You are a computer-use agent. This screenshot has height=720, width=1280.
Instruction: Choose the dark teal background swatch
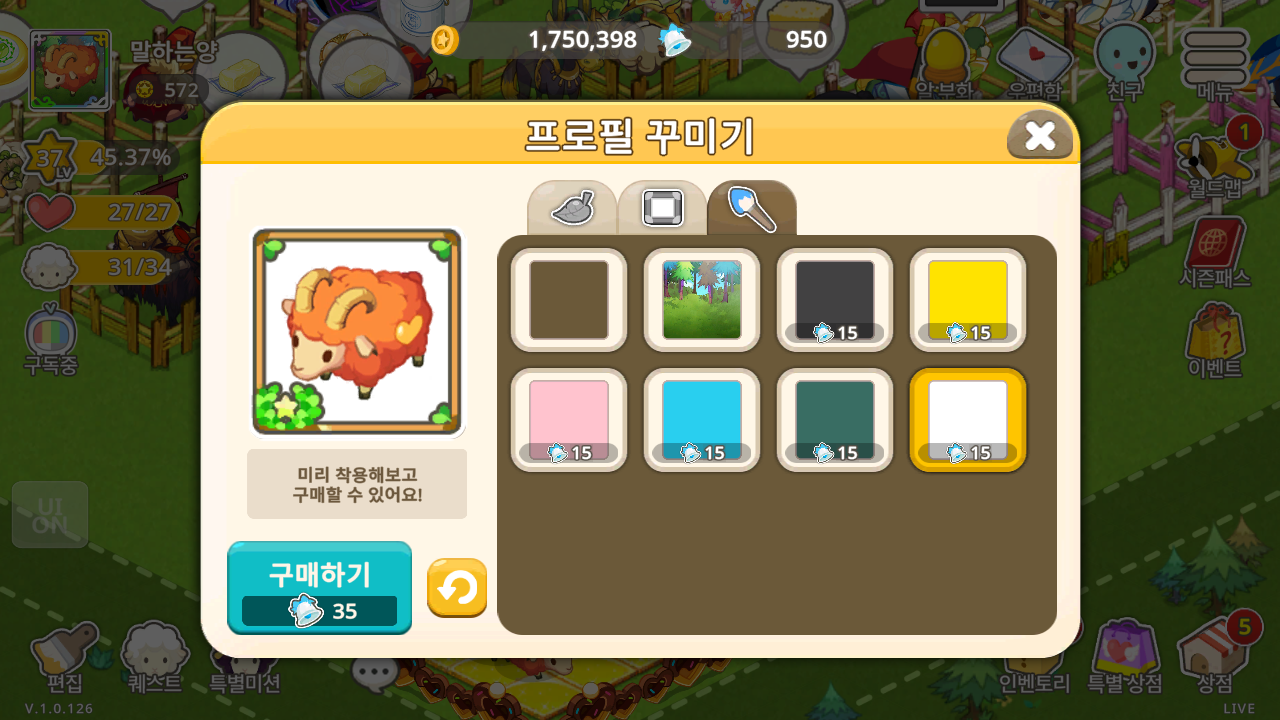(x=835, y=420)
